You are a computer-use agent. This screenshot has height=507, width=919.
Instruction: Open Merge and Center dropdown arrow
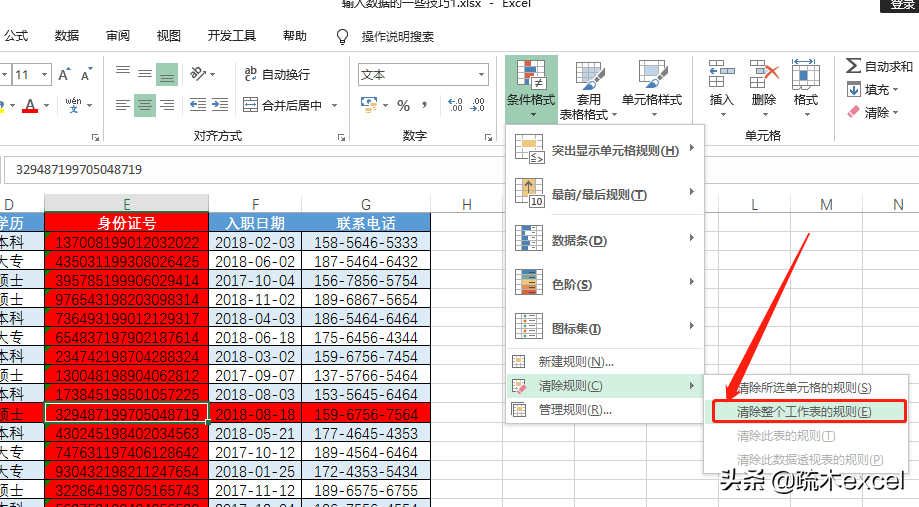click(x=335, y=106)
